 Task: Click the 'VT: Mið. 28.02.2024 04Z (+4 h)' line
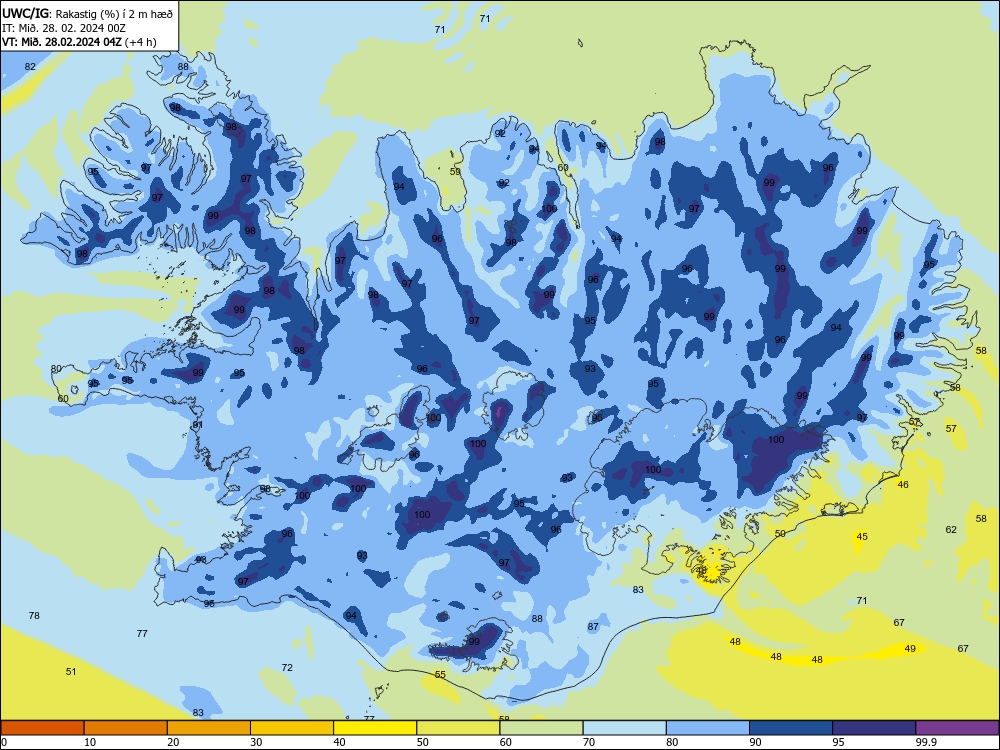click(x=79, y=42)
